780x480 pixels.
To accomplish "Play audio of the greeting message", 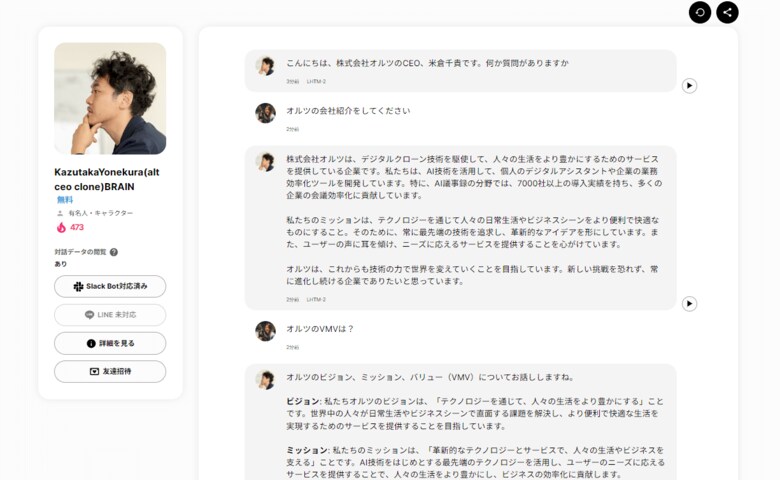I will click(689, 86).
